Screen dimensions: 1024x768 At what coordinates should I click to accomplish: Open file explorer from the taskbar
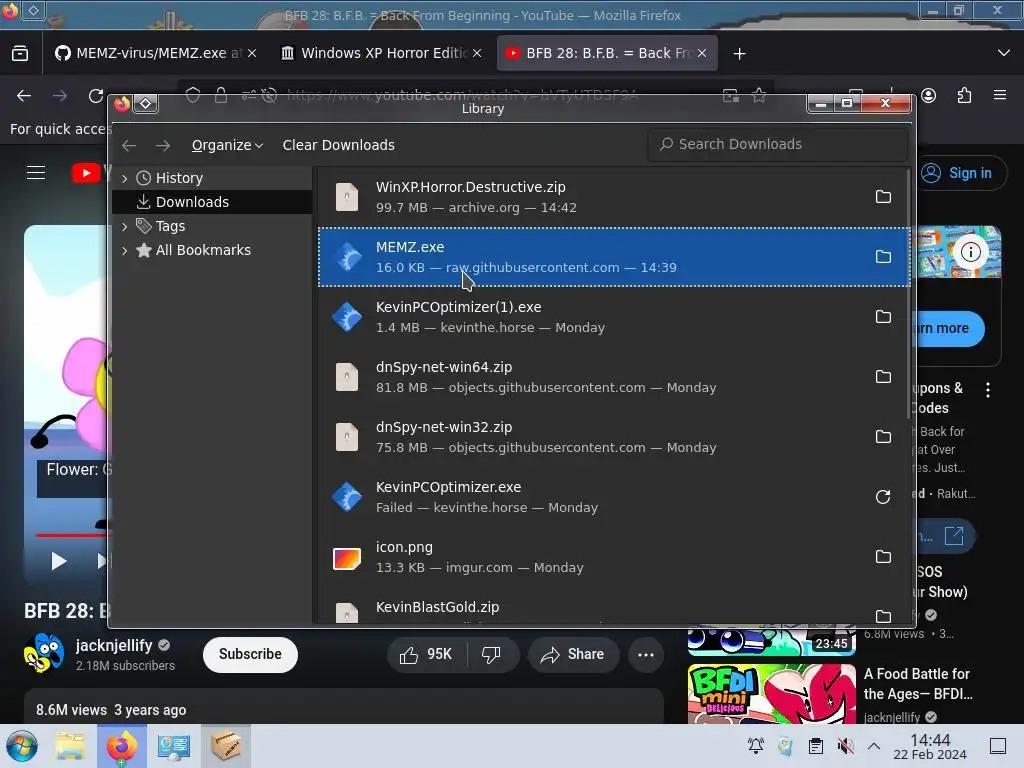click(x=70, y=746)
